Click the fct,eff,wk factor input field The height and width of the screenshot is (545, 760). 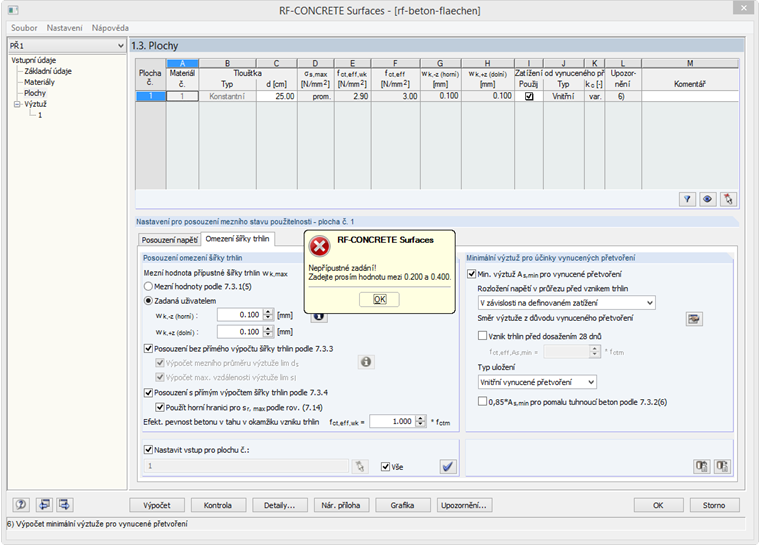click(393, 421)
